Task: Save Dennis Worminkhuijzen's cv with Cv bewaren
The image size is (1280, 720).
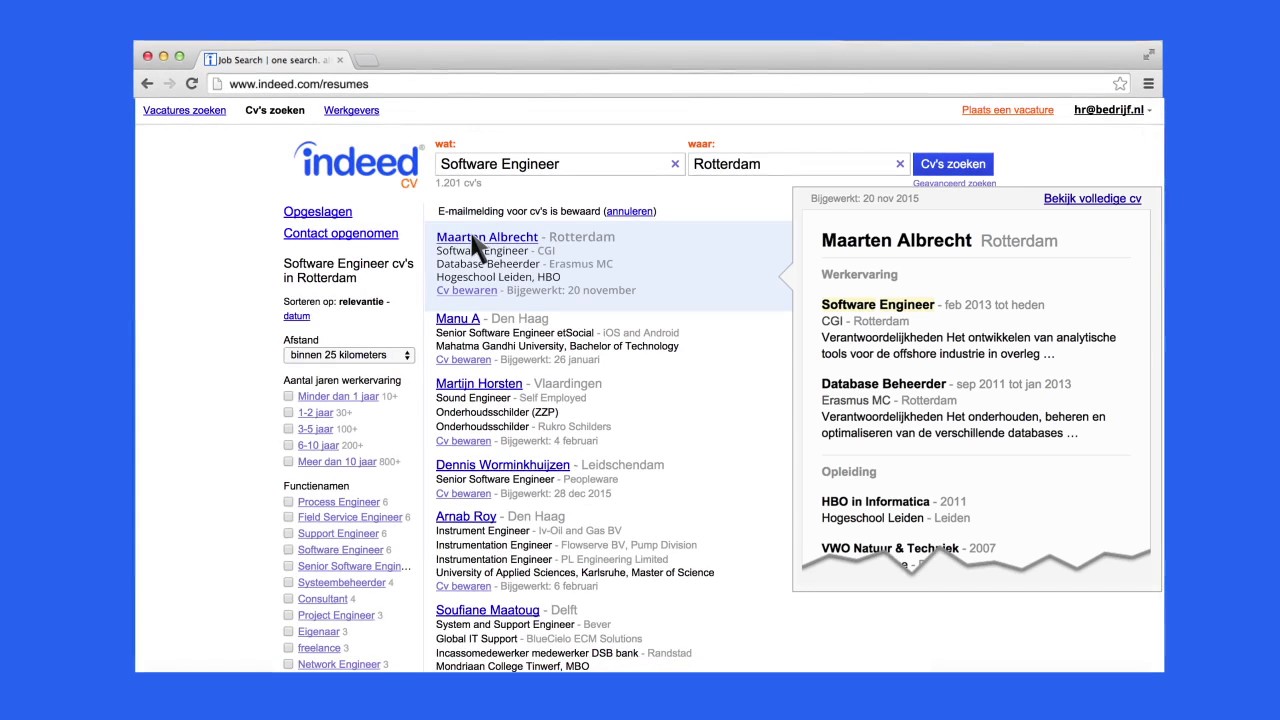Action: [x=463, y=493]
